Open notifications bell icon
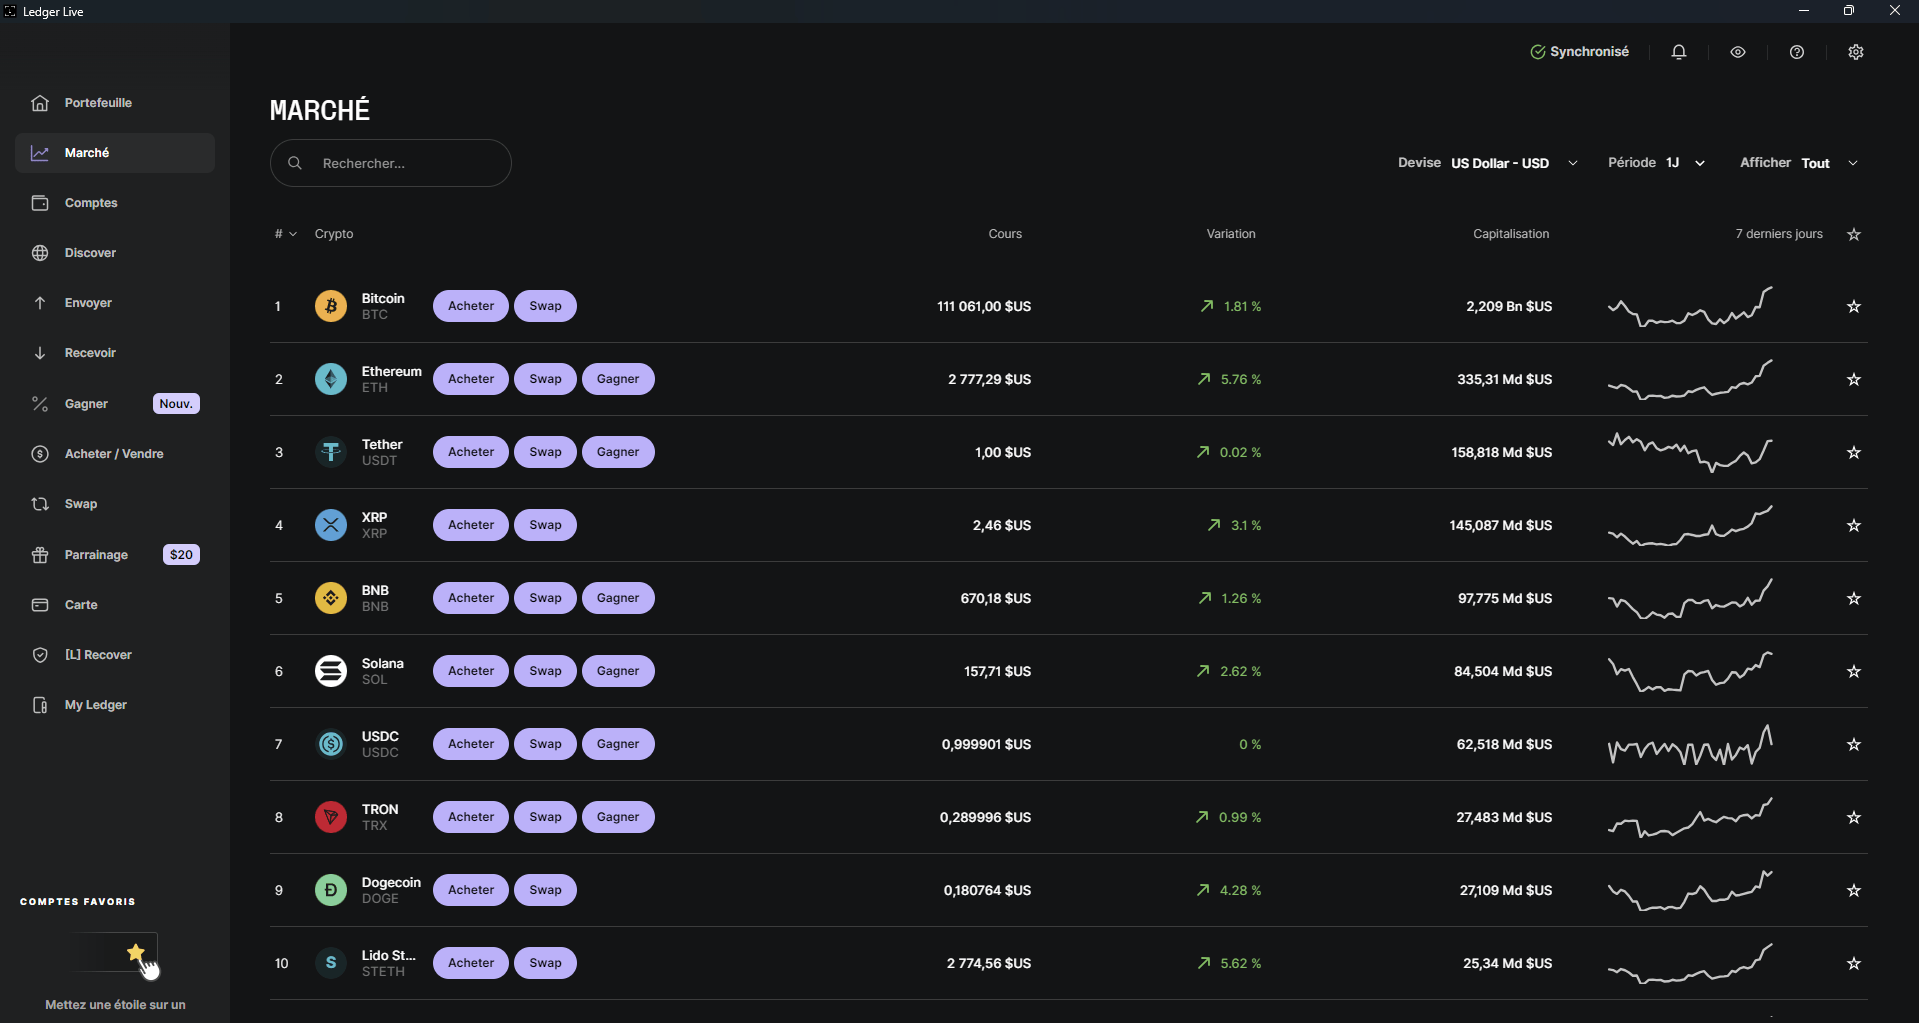The width and height of the screenshot is (1919, 1023). pos(1679,52)
